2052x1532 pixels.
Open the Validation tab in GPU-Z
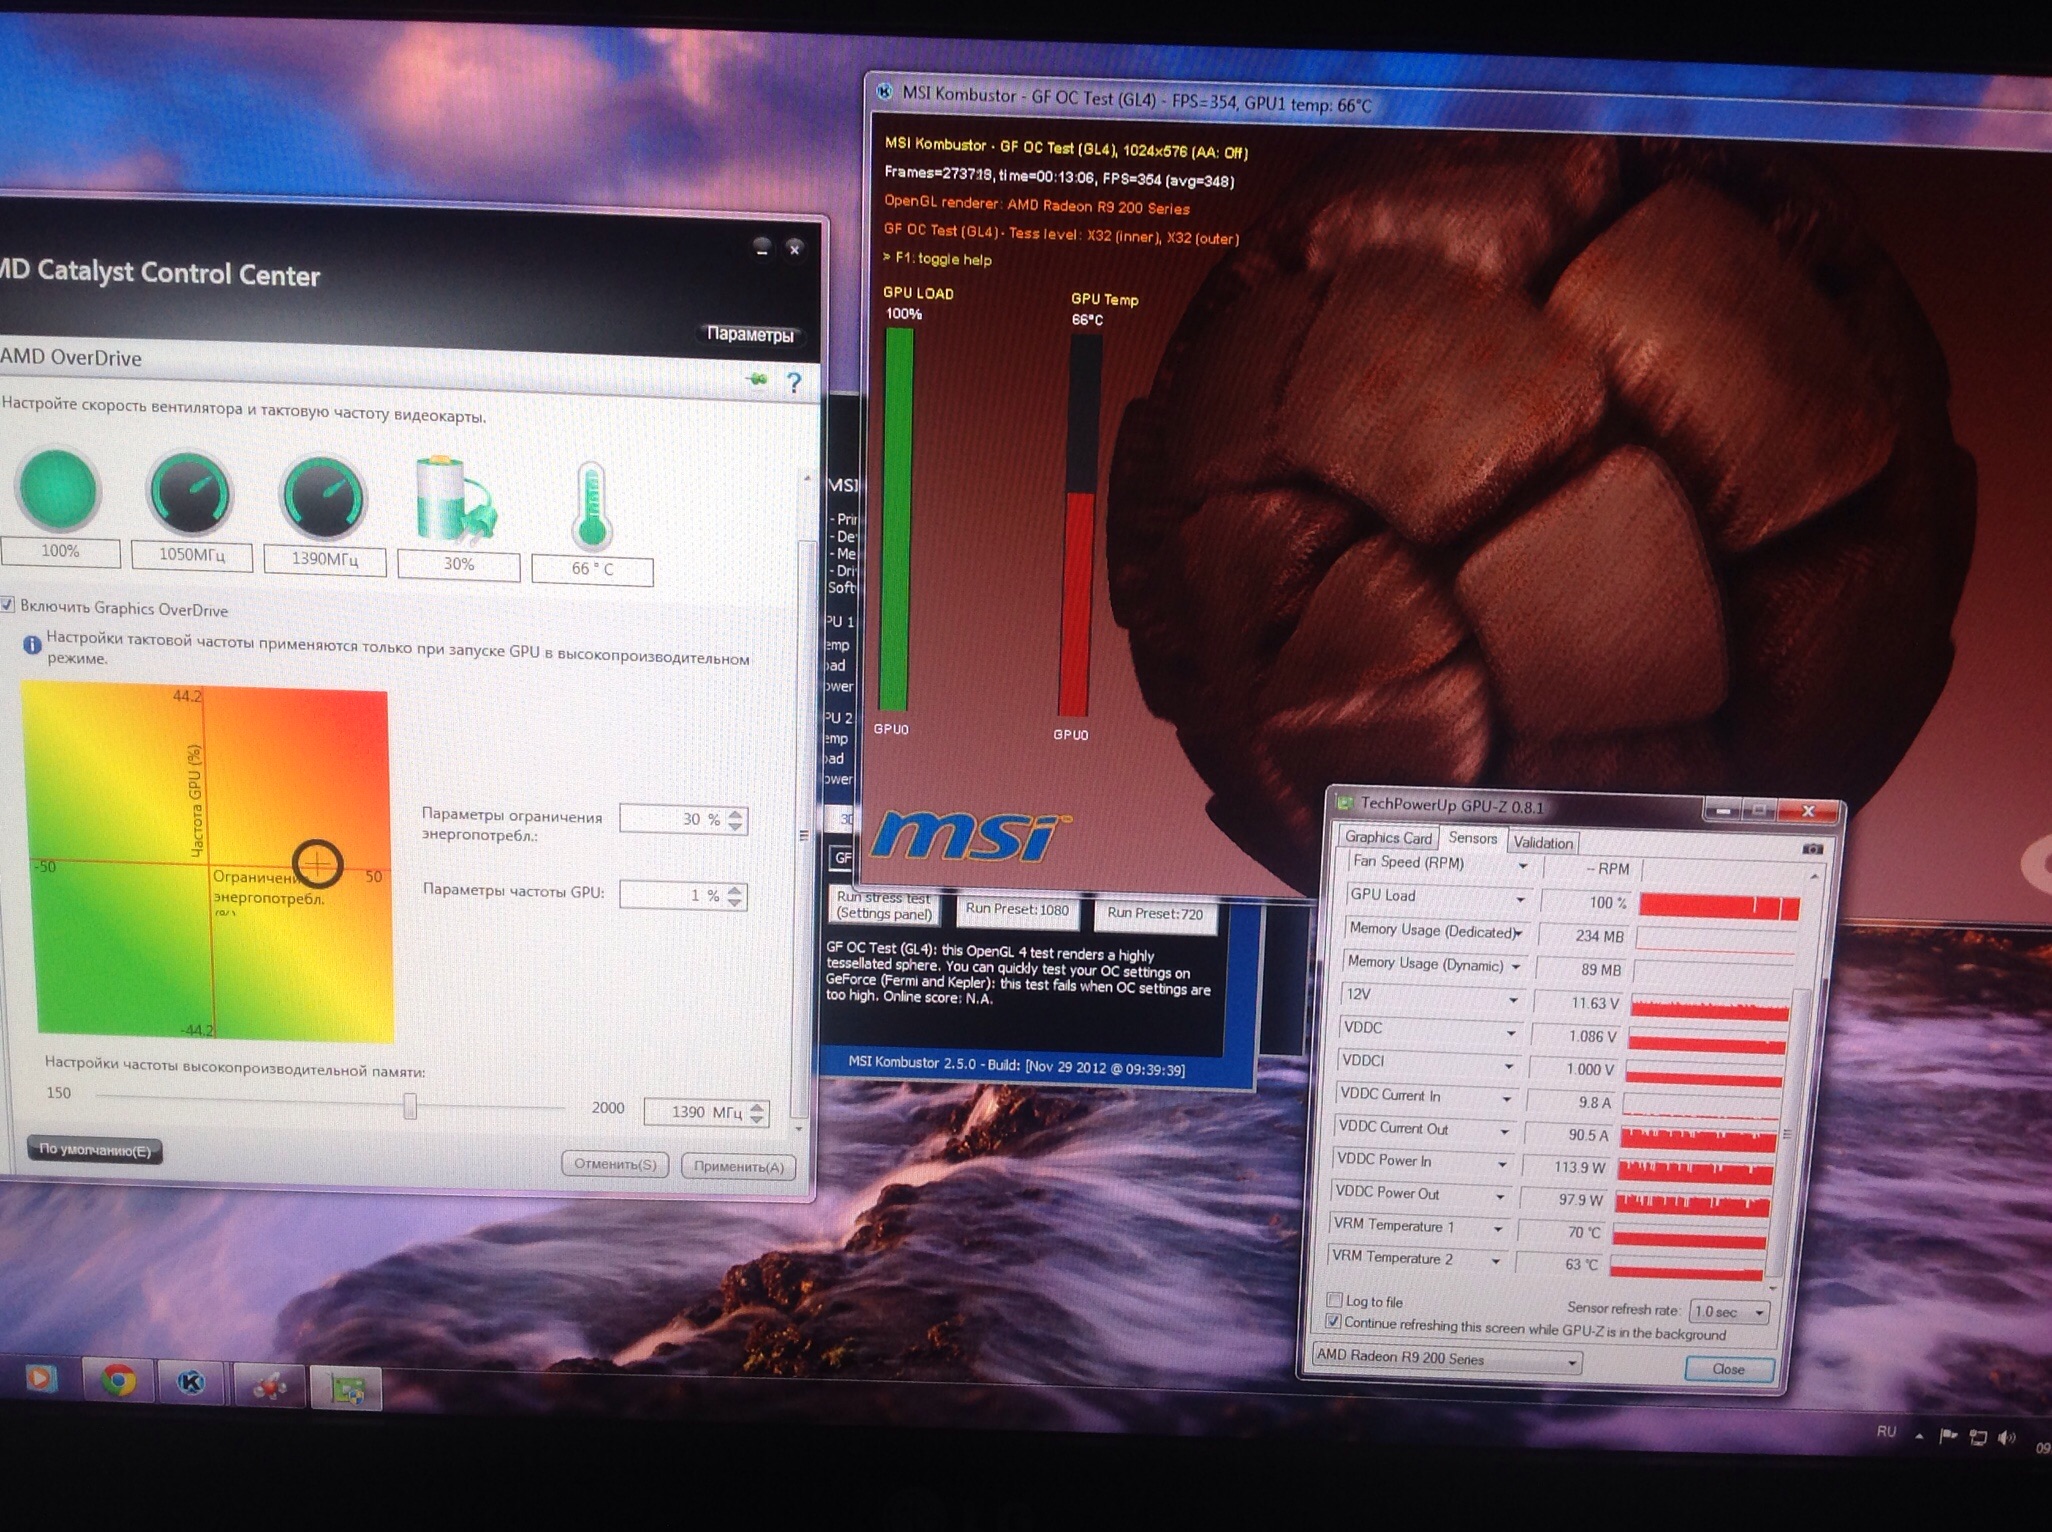[x=1542, y=843]
